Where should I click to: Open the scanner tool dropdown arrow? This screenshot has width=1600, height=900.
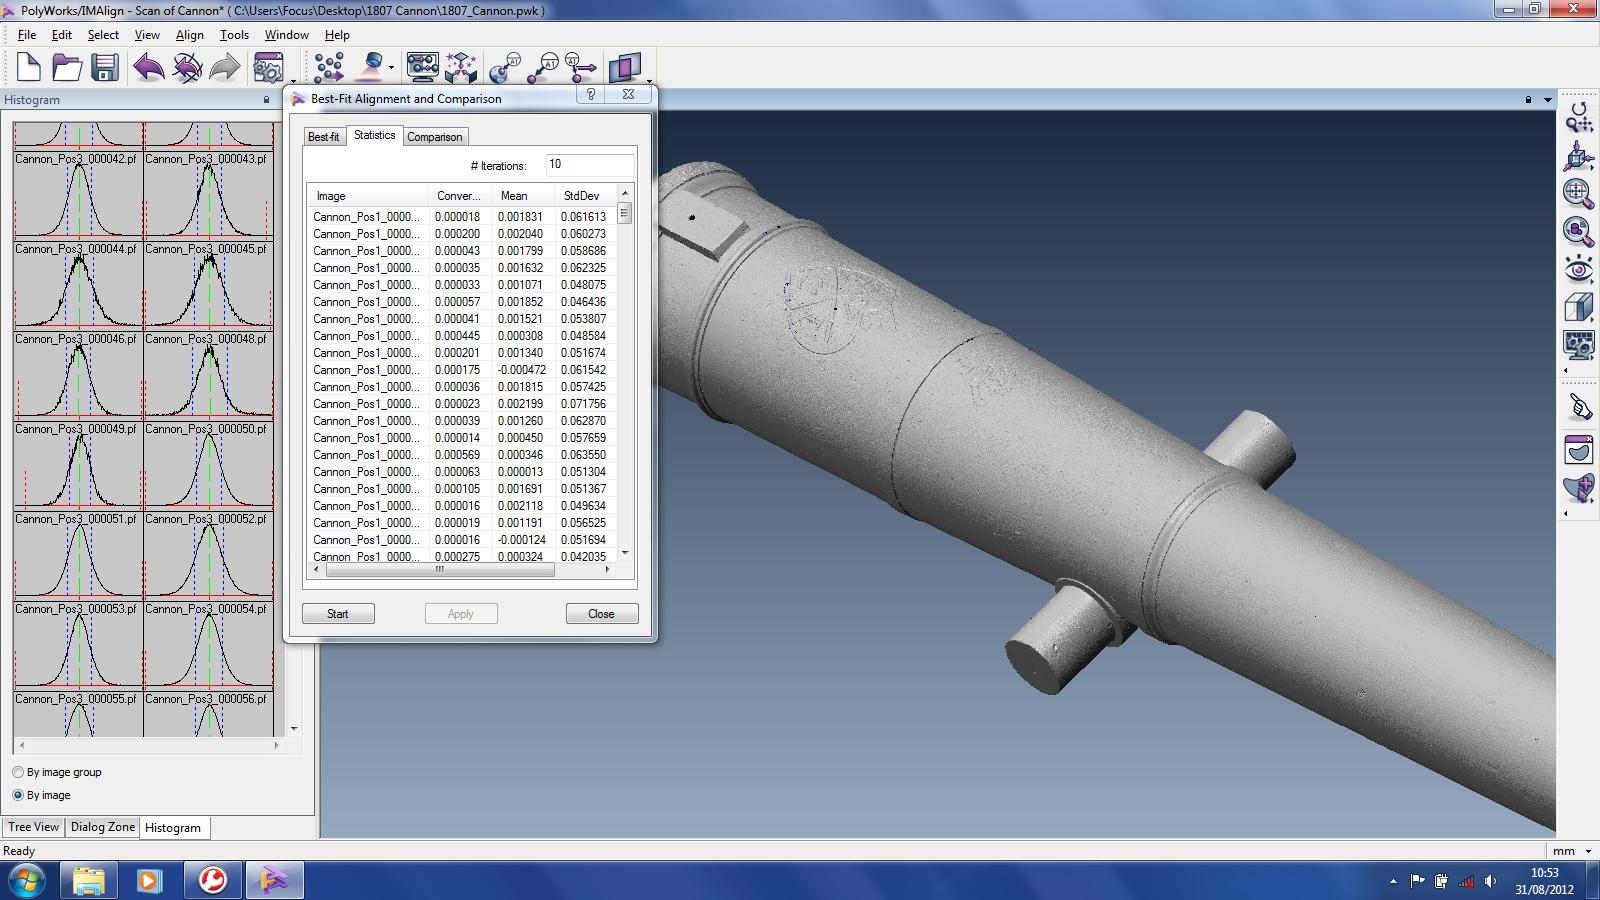click(x=391, y=68)
